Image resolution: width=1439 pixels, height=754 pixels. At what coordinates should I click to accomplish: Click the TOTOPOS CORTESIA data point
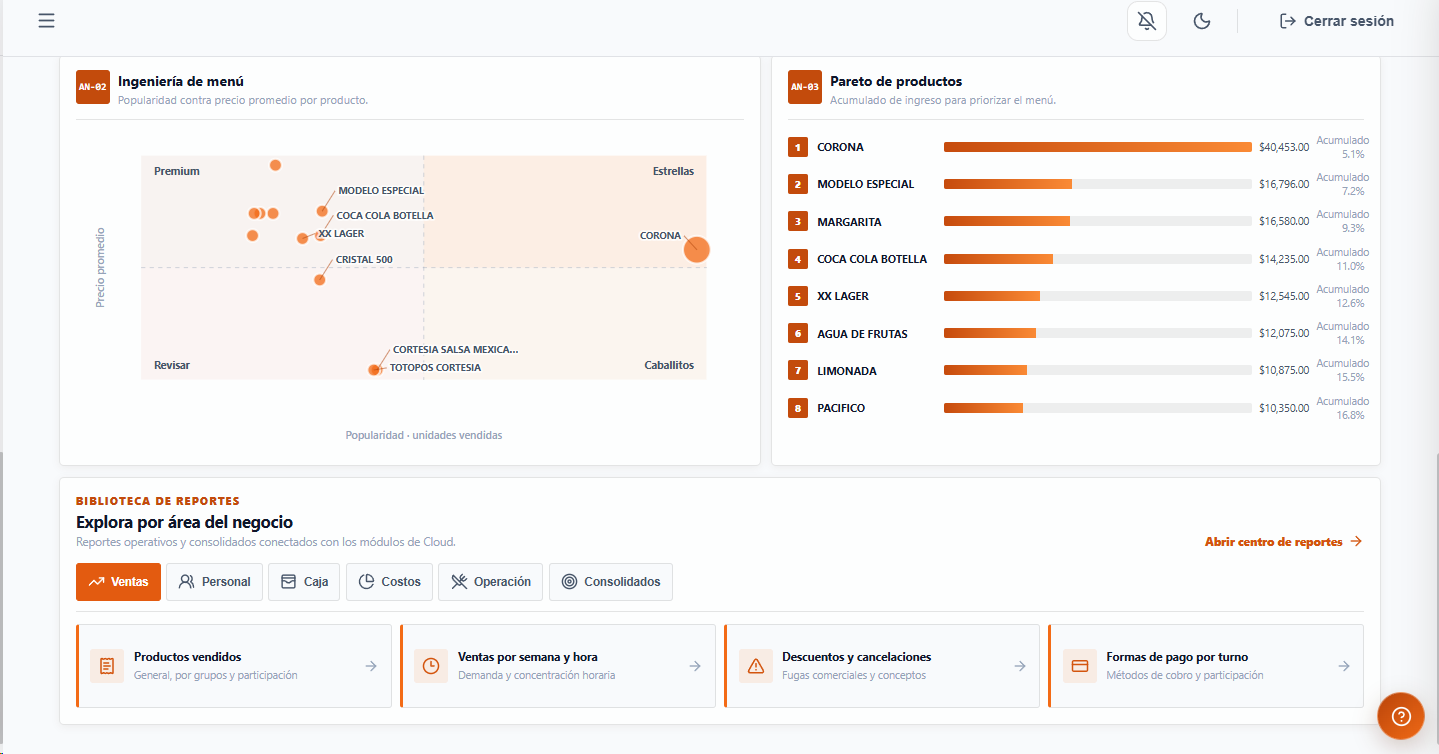tap(374, 370)
